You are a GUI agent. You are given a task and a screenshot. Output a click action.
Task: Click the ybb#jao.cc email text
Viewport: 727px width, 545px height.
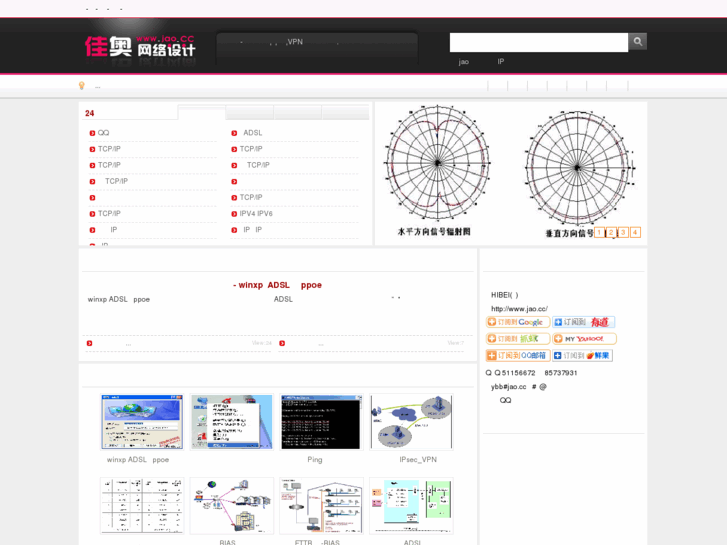pos(509,387)
